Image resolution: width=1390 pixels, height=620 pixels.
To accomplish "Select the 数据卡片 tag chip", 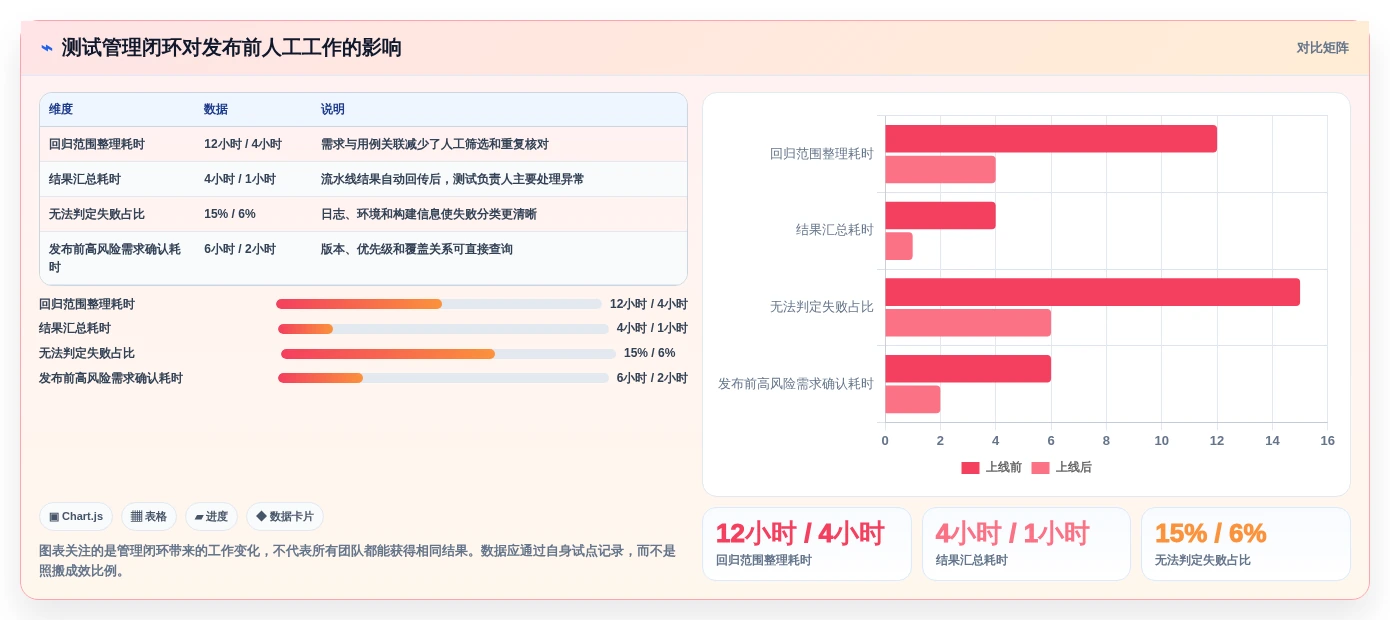I will (285, 517).
